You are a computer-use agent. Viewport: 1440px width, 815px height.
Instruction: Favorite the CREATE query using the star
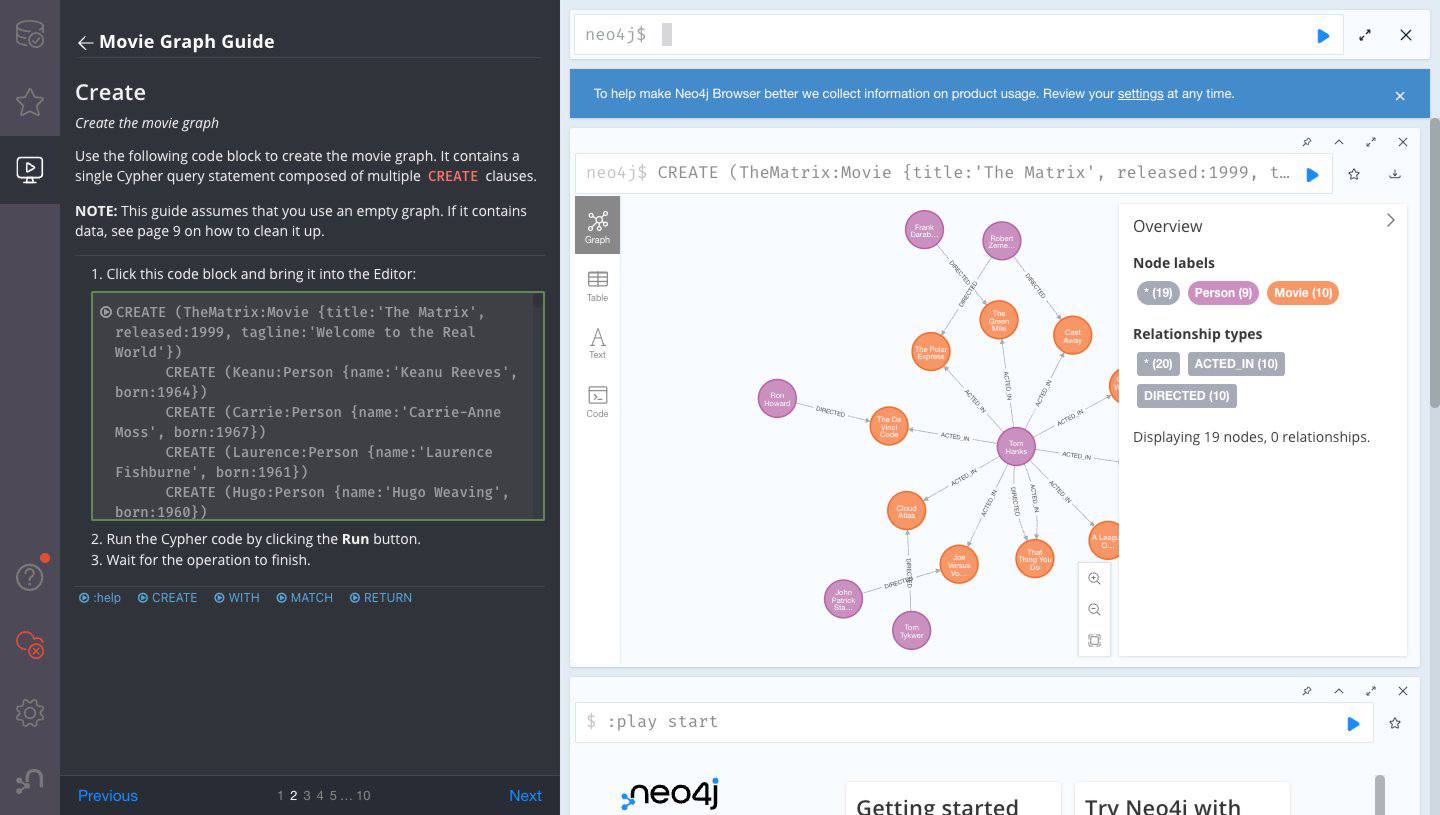click(x=1354, y=174)
